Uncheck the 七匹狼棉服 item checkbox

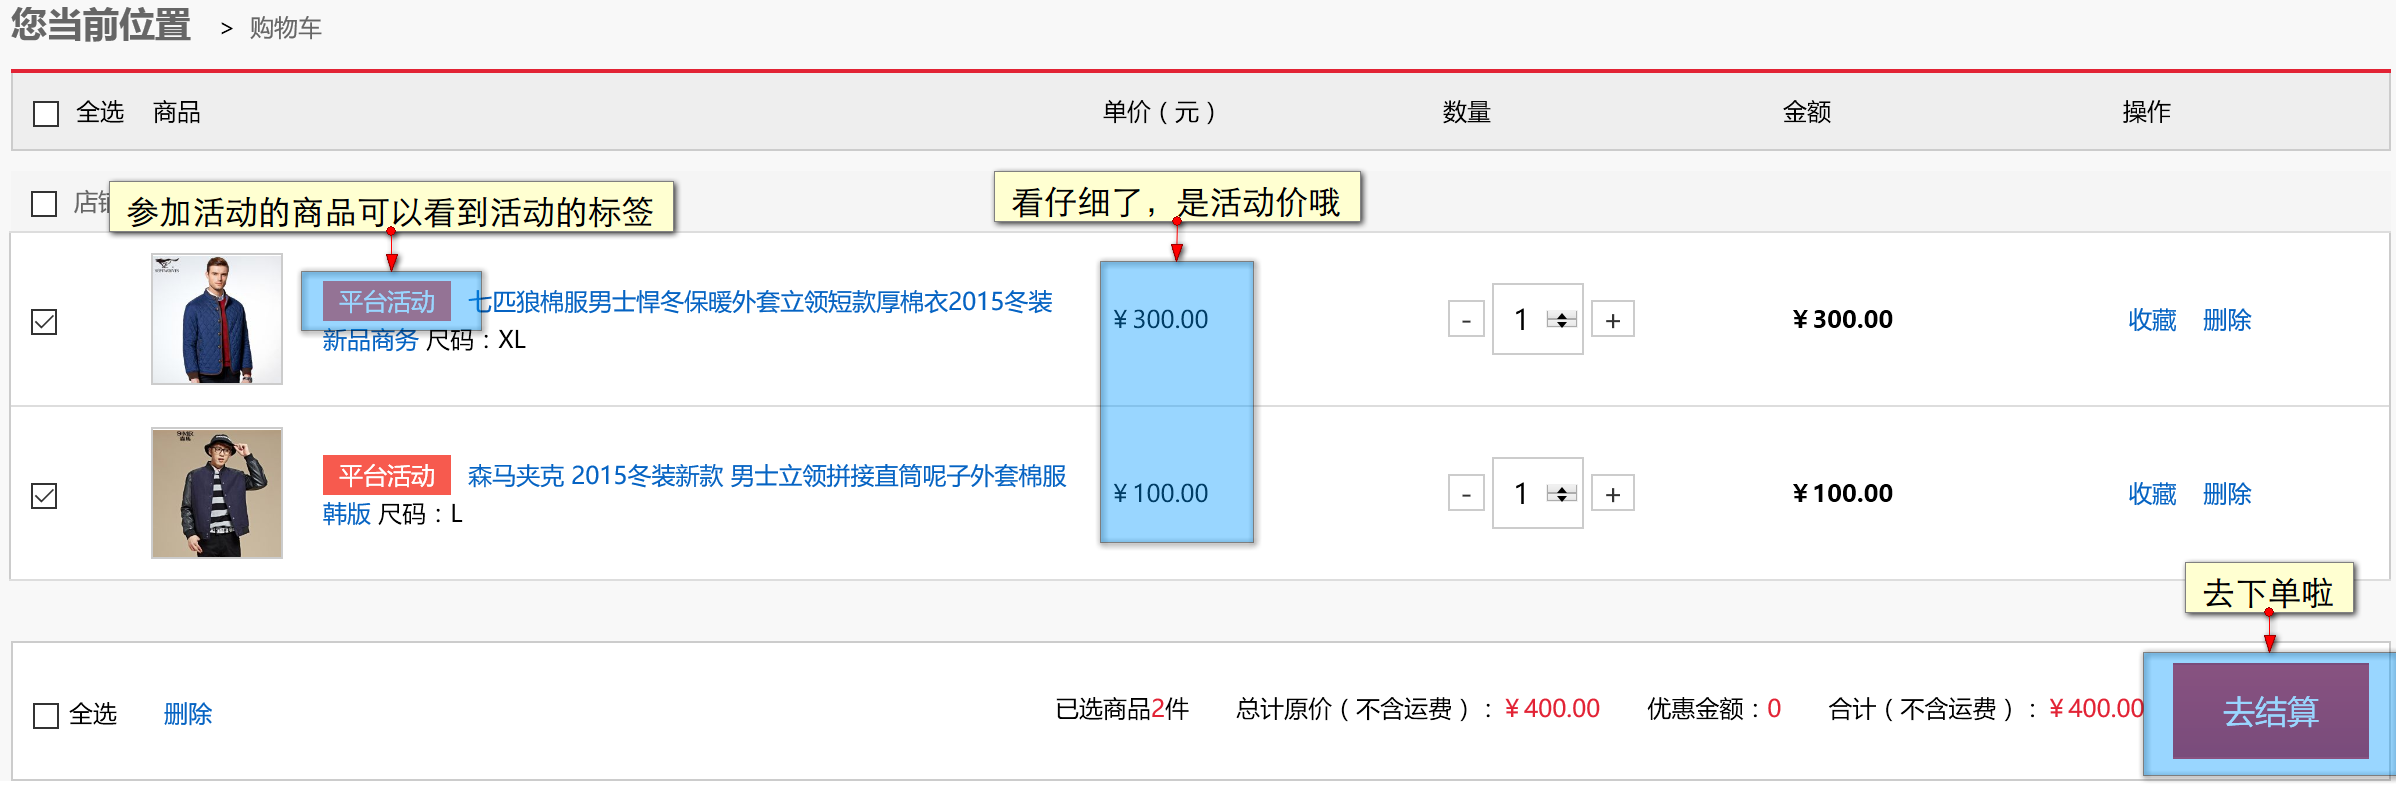pos(44,322)
